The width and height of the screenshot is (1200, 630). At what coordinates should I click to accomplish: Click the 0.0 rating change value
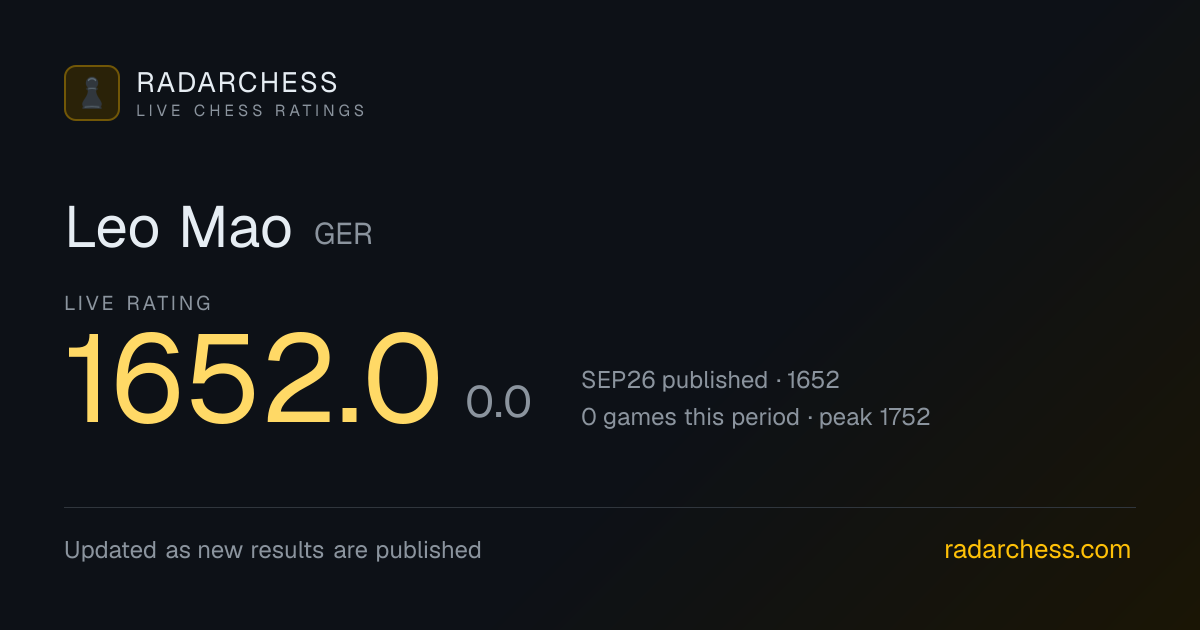(498, 402)
